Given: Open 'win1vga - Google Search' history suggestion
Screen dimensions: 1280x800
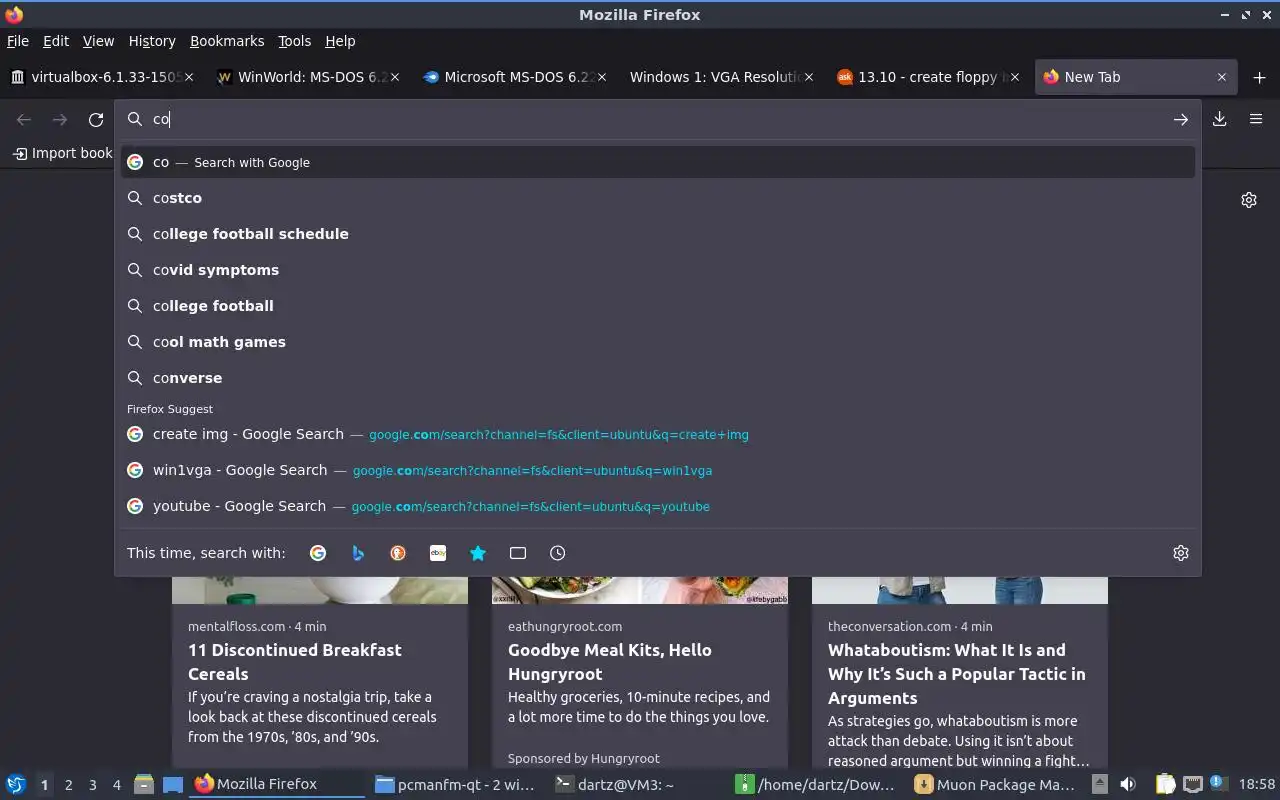Looking at the screenshot, I should click(658, 470).
